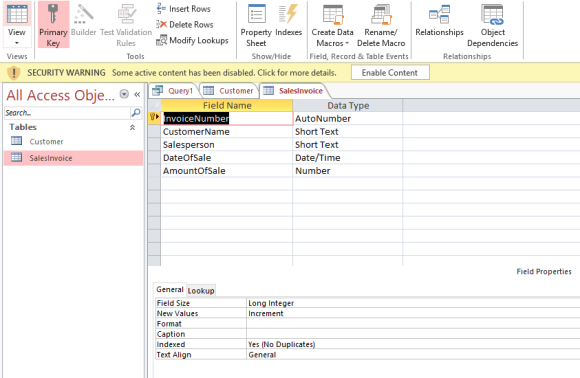Click Insert Rows
The width and height of the screenshot is (580, 378).
183,9
